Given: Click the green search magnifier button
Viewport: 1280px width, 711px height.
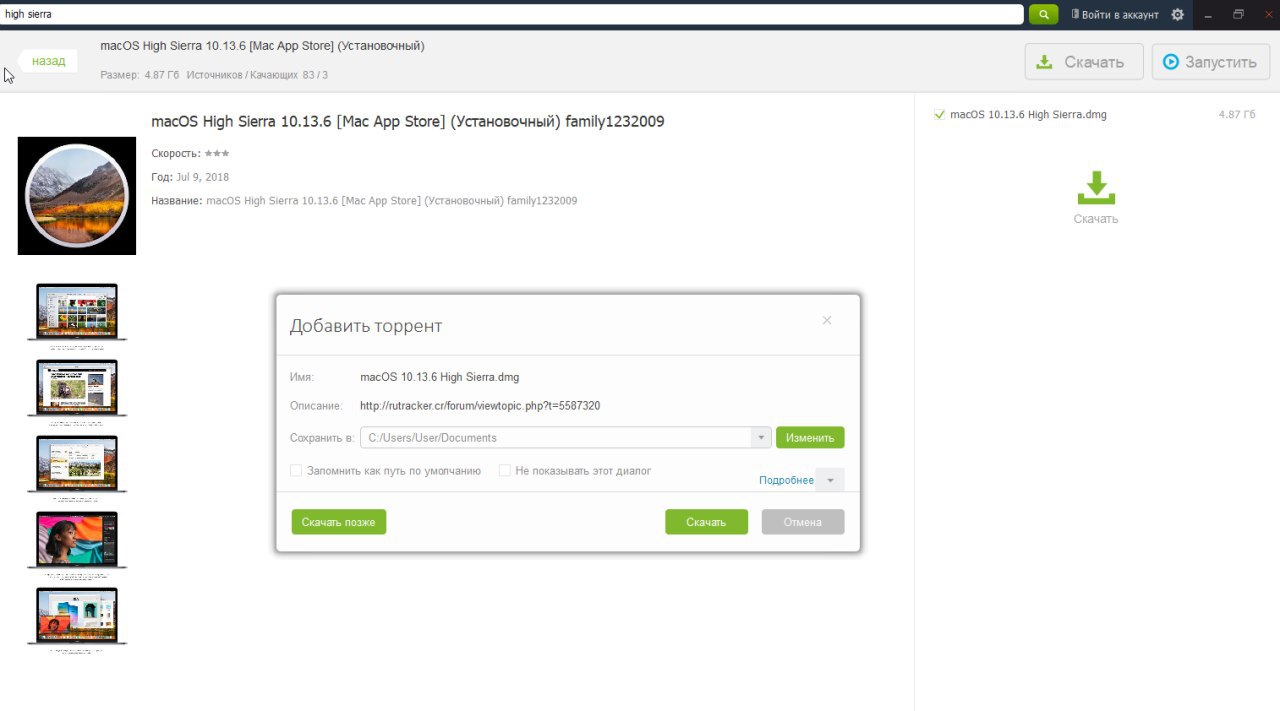Looking at the screenshot, I should pyautogui.click(x=1043, y=14).
